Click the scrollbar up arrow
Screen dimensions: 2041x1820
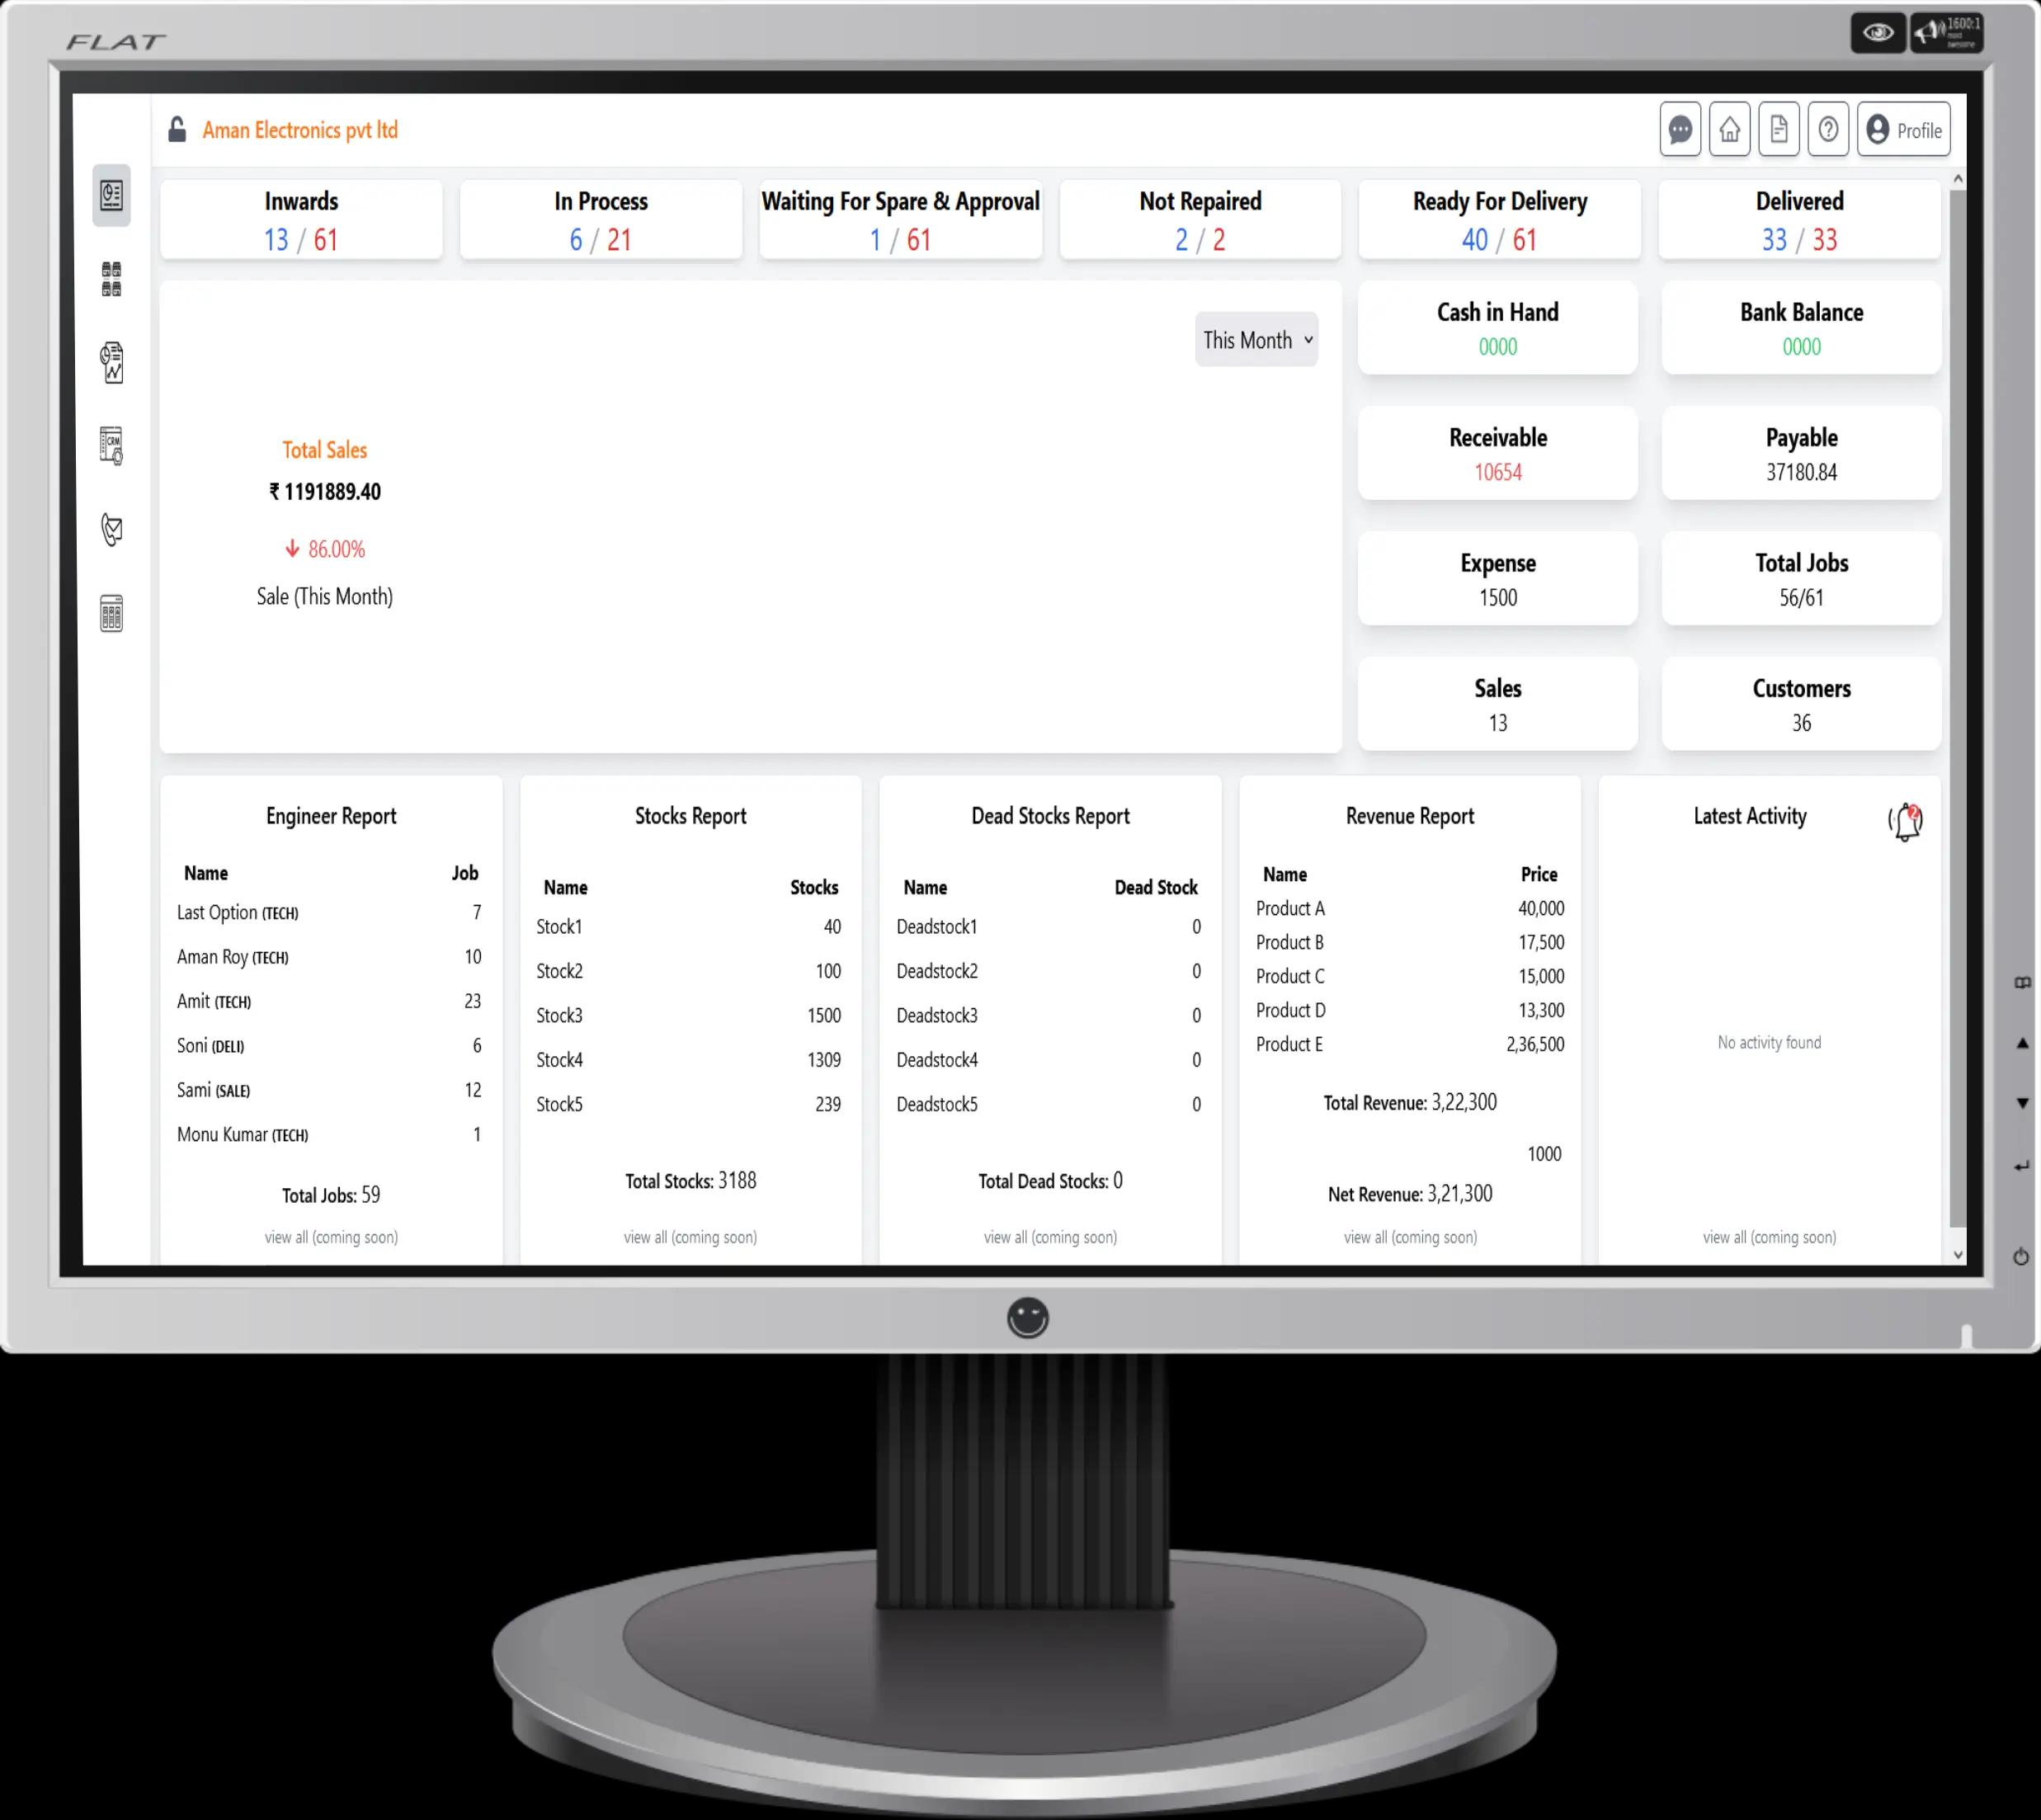click(1958, 179)
